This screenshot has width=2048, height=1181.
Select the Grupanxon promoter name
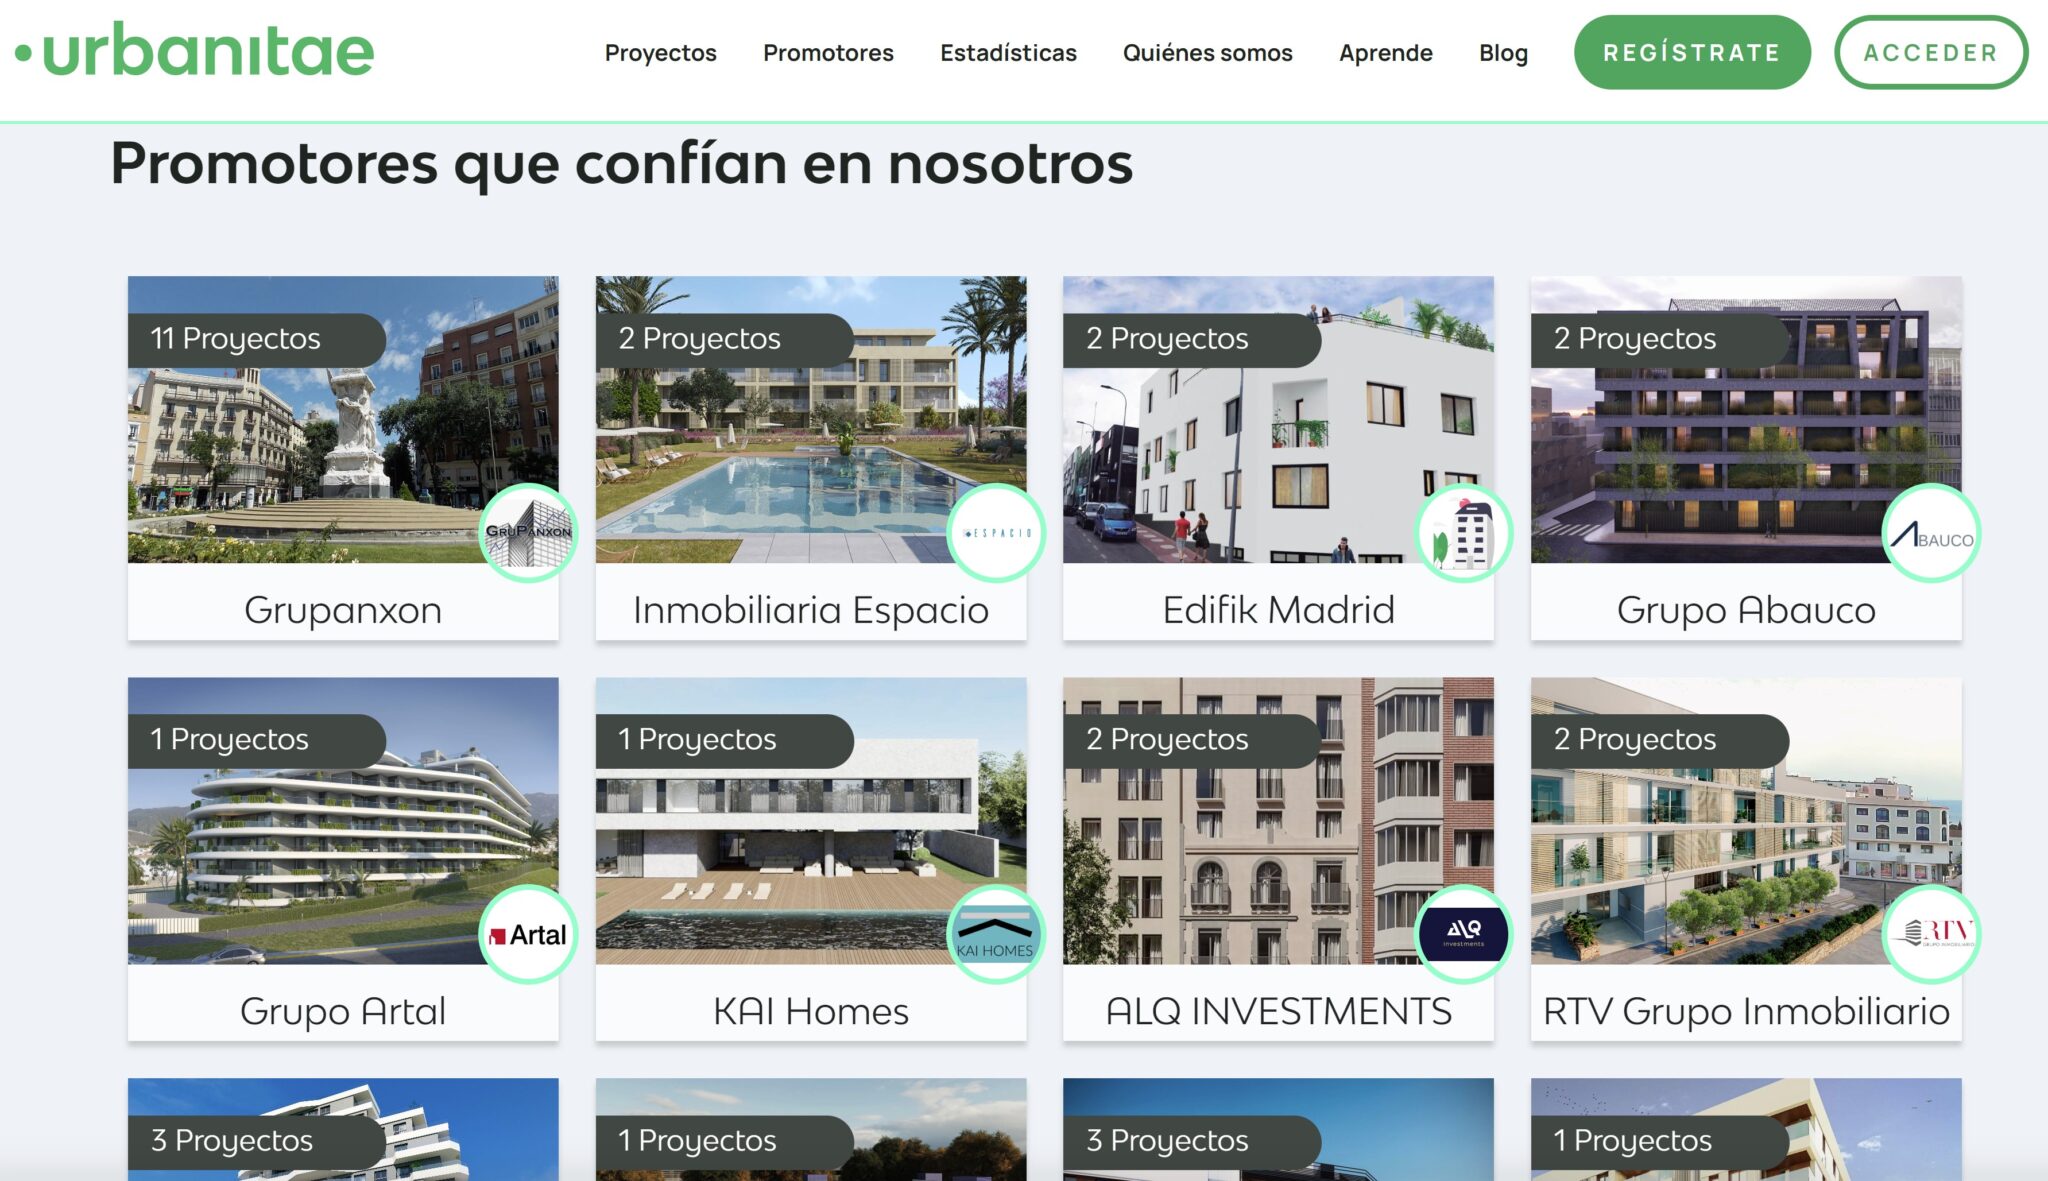click(x=343, y=610)
